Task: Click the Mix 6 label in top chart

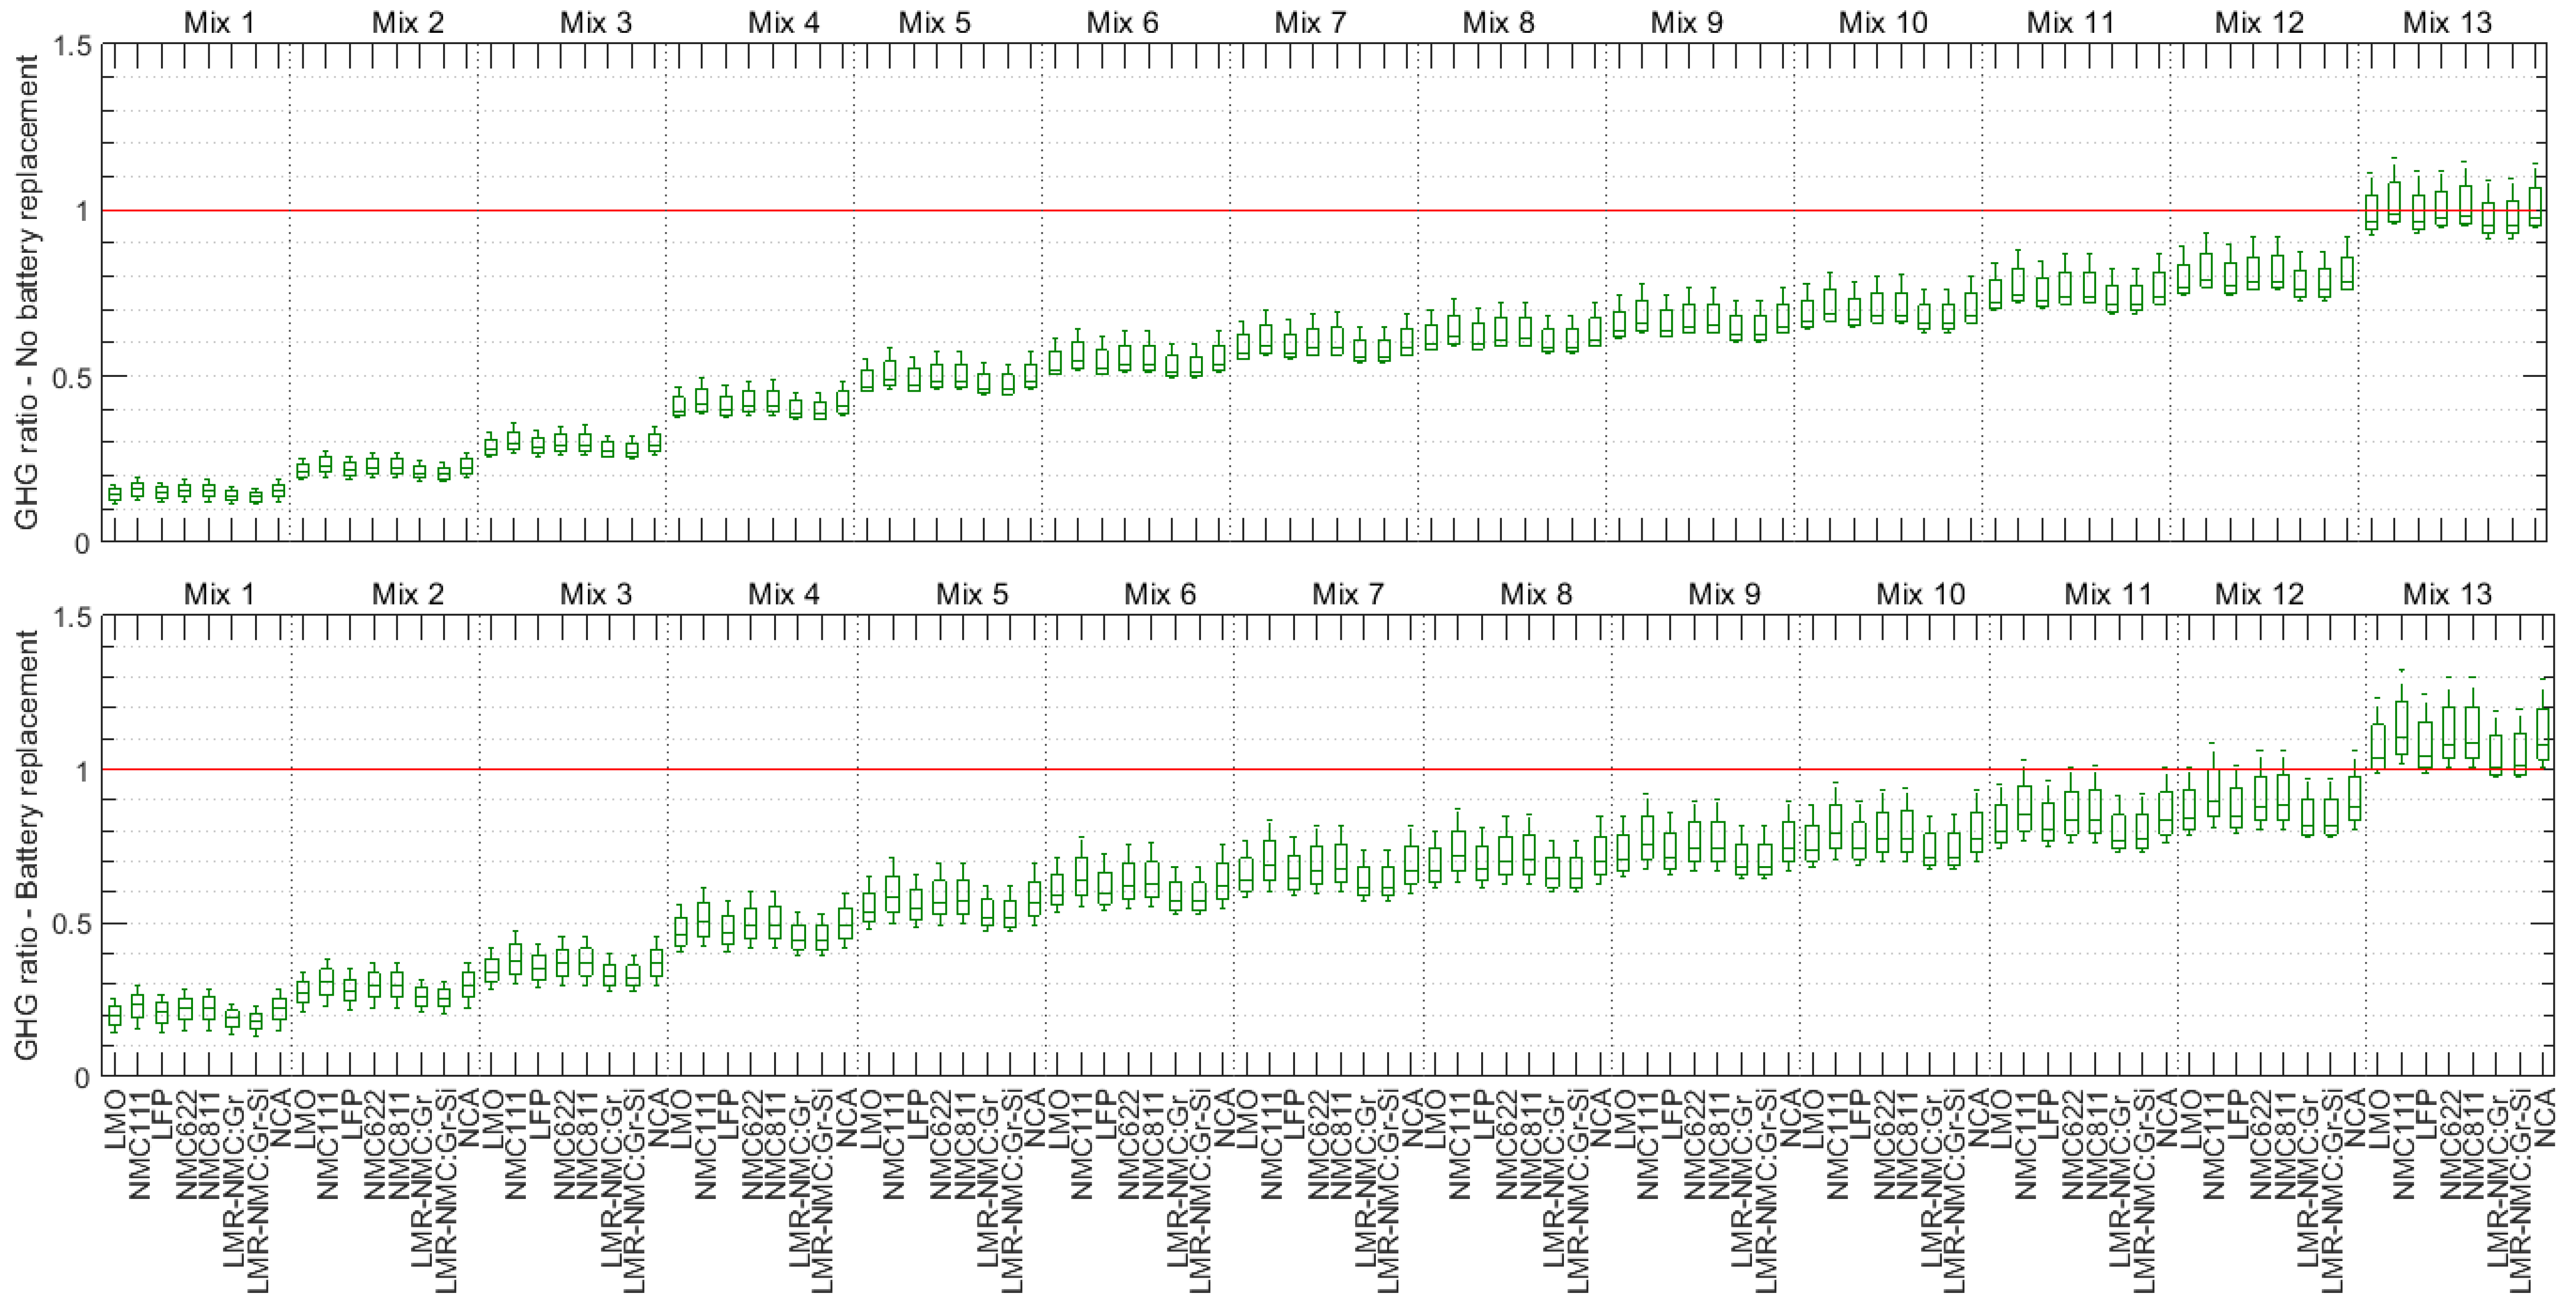Action: pyautogui.click(x=1122, y=23)
